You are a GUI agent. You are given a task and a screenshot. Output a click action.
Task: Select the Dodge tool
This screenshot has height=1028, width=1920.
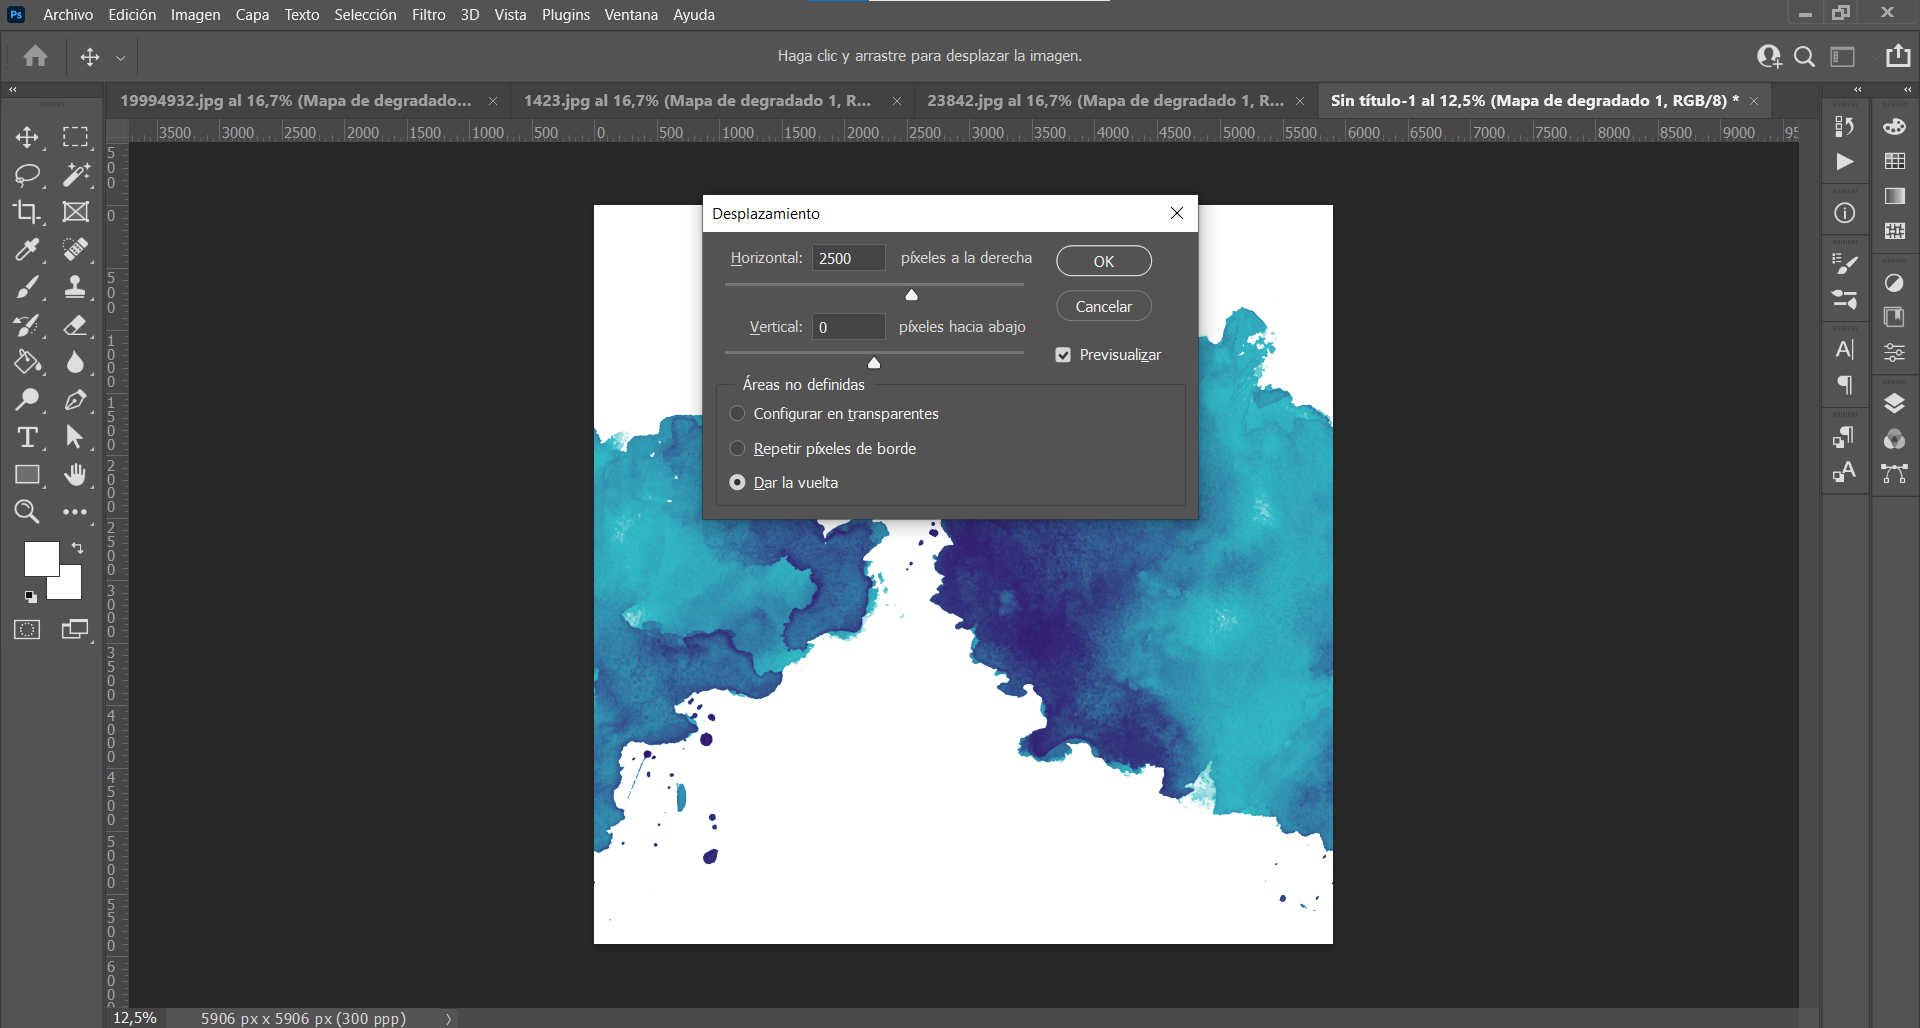[x=27, y=400]
